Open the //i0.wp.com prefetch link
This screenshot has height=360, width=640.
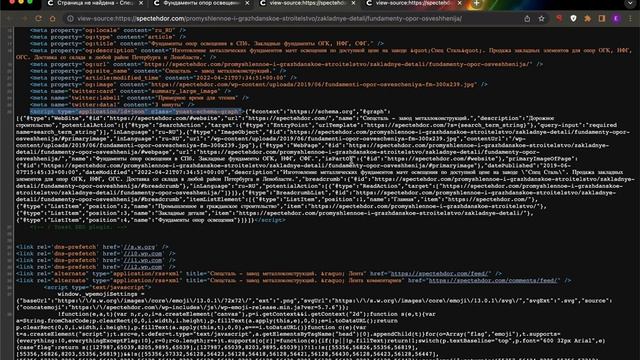point(142,253)
